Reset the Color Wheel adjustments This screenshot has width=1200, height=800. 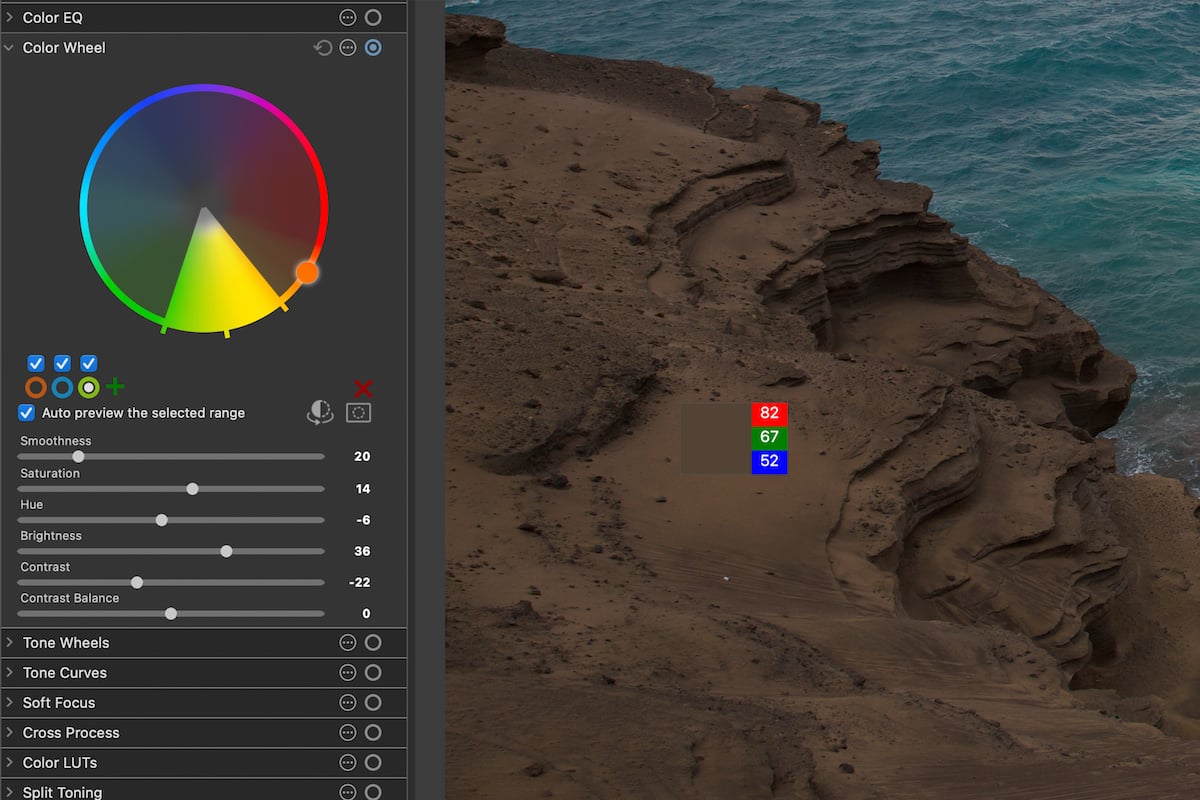[x=322, y=47]
